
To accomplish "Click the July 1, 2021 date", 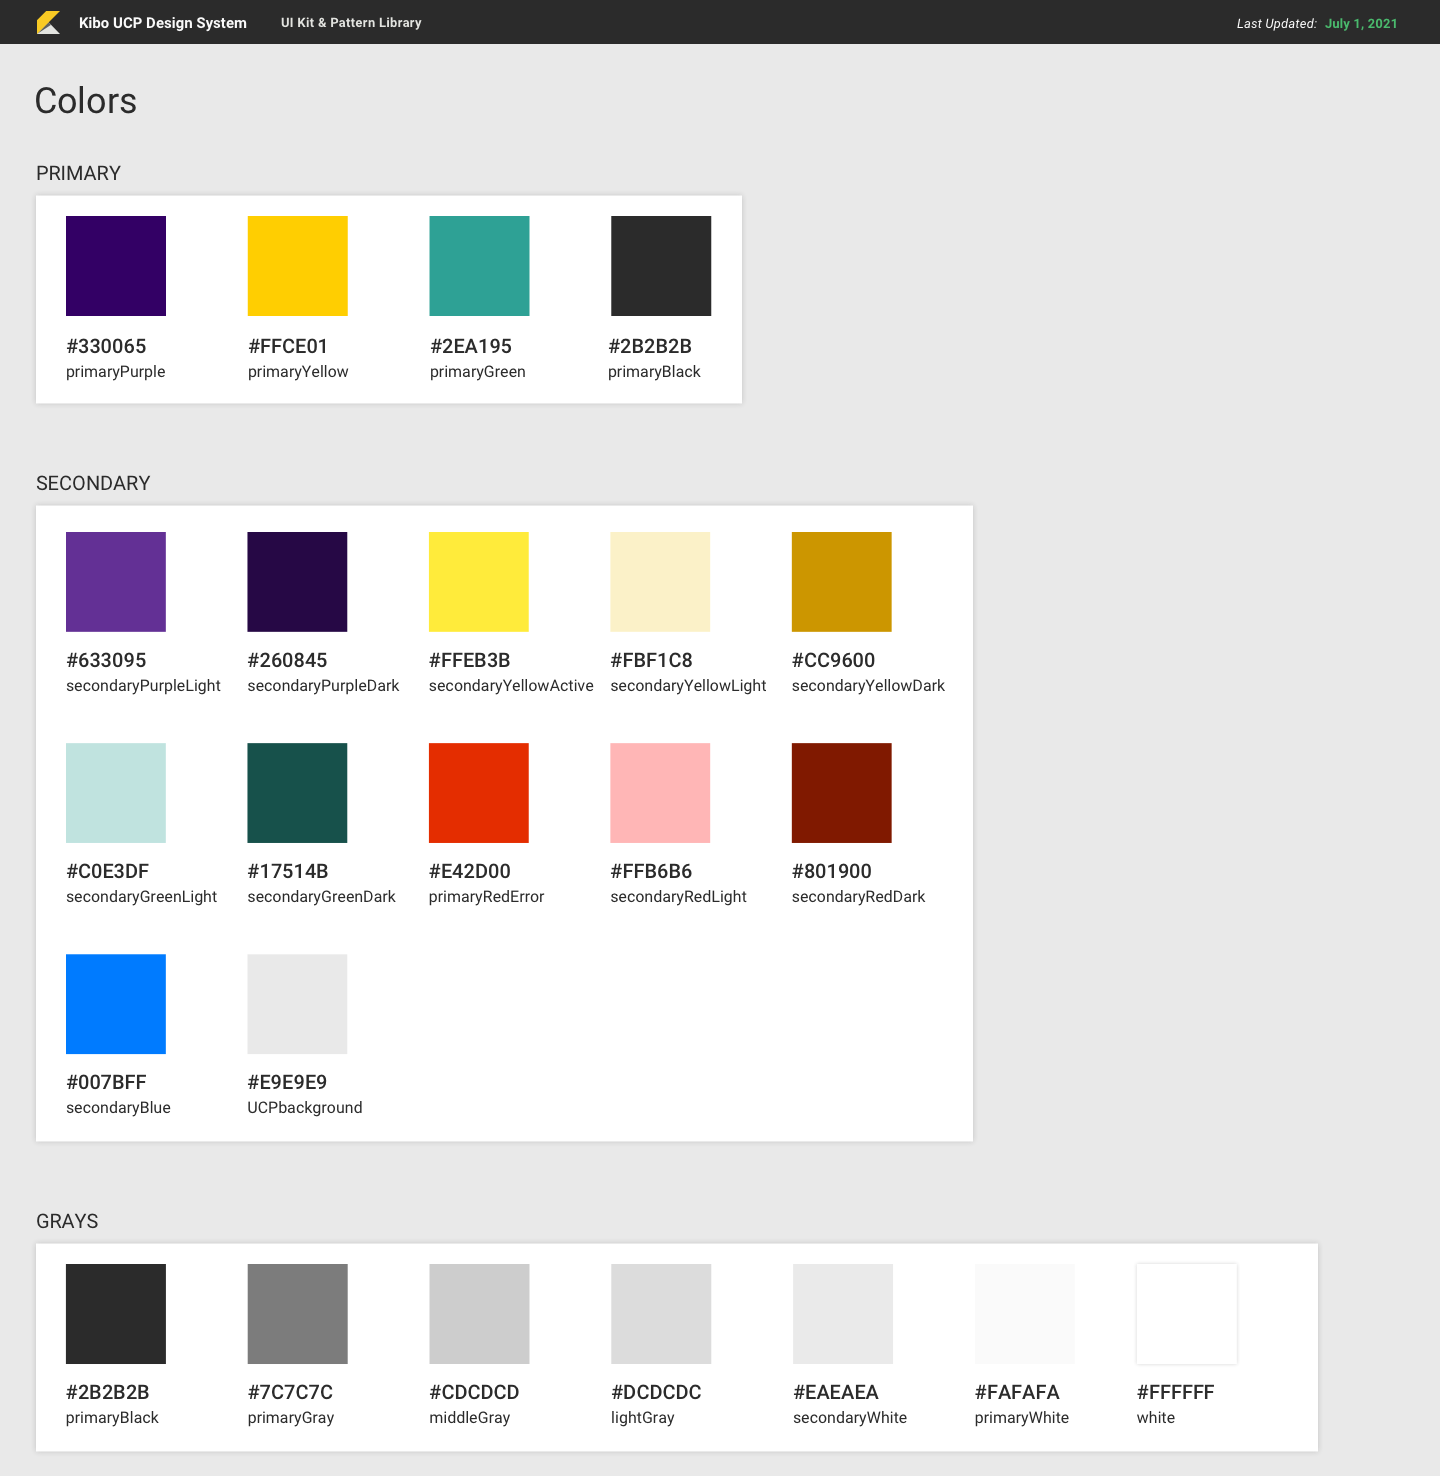I will pyautogui.click(x=1361, y=24).
